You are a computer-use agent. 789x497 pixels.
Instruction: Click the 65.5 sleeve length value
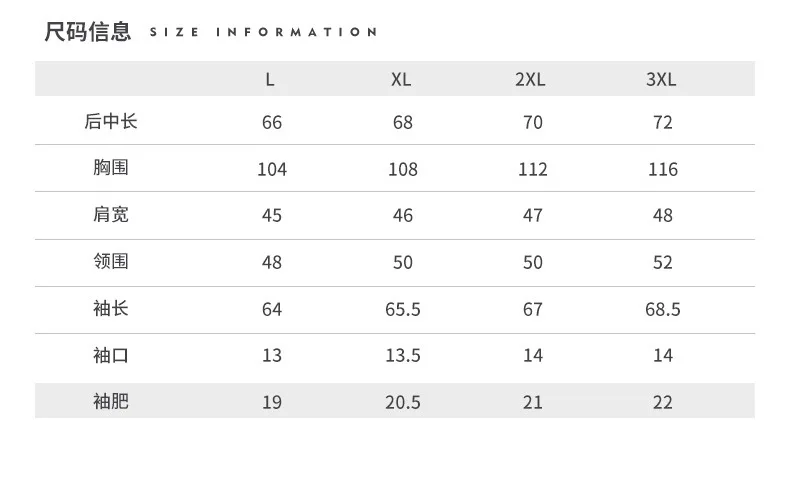(x=403, y=309)
